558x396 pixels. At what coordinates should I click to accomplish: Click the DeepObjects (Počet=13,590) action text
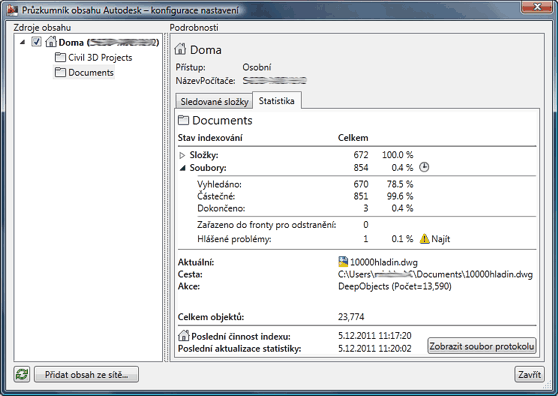(x=395, y=286)
